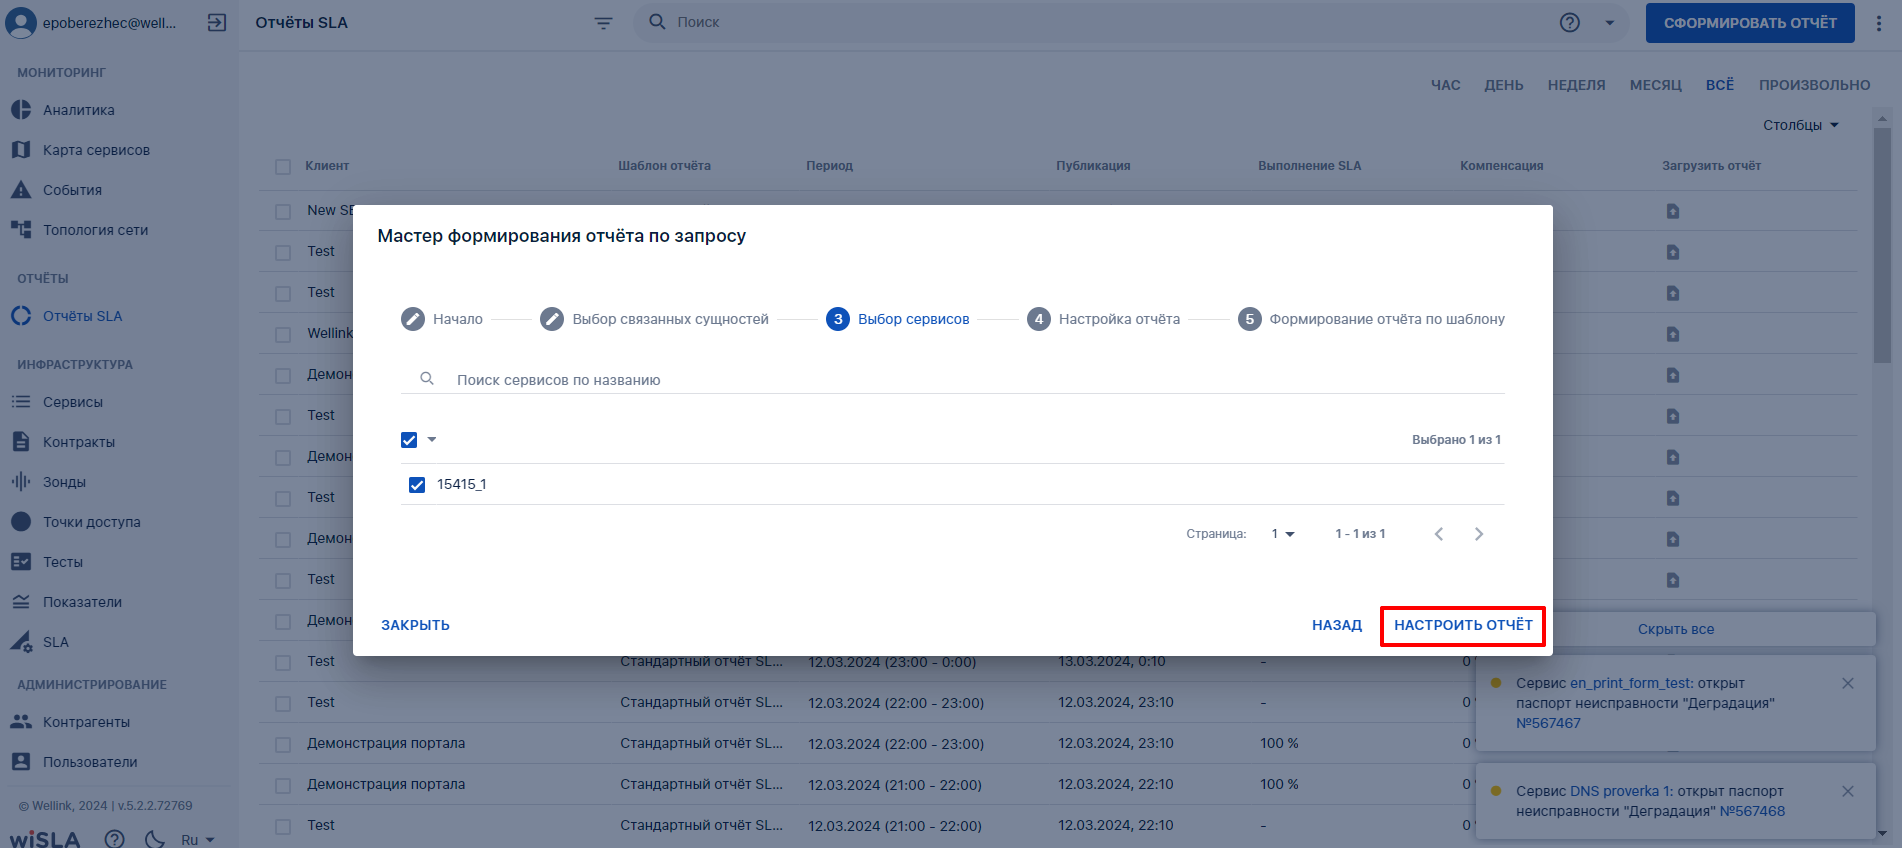The height and width of the screenshot is (848, 1902).
Task: Click the НАСТРОИТЬ ОТЧЁТ button
Action: click(x=1463, y=626)
